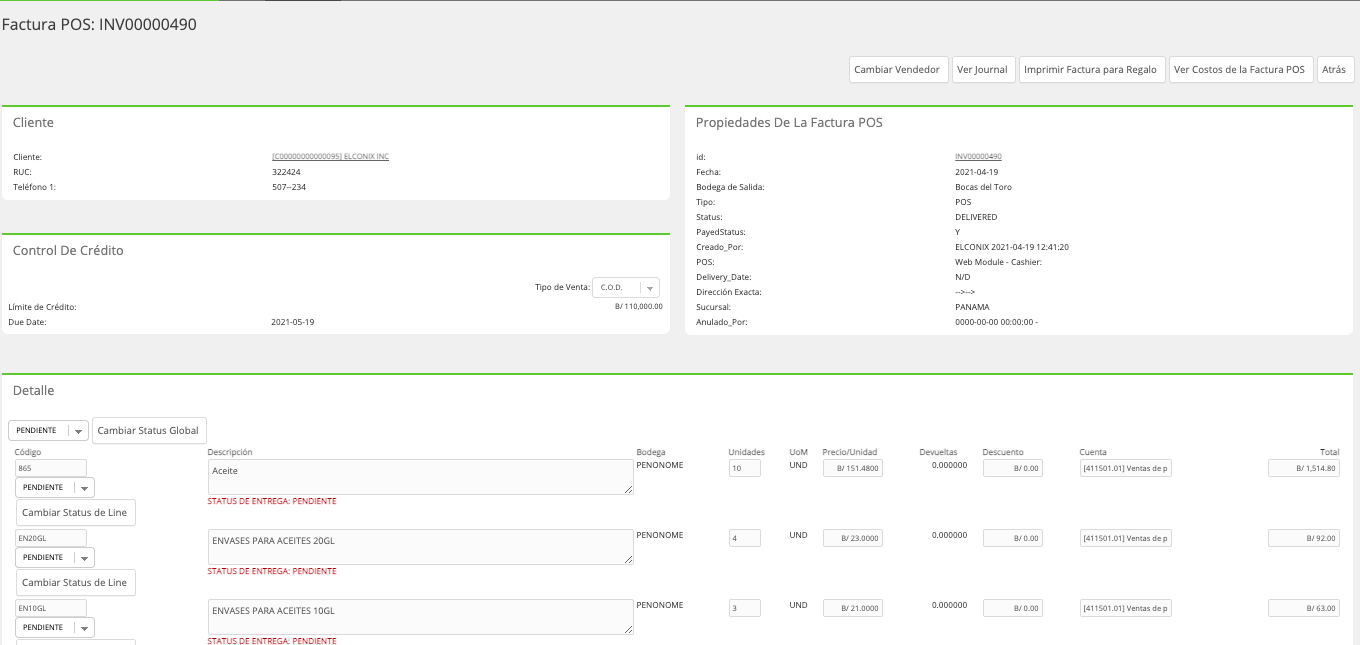Click Imprimir Factura para Regalo
1360x645 pixels.
point(1092,70)
